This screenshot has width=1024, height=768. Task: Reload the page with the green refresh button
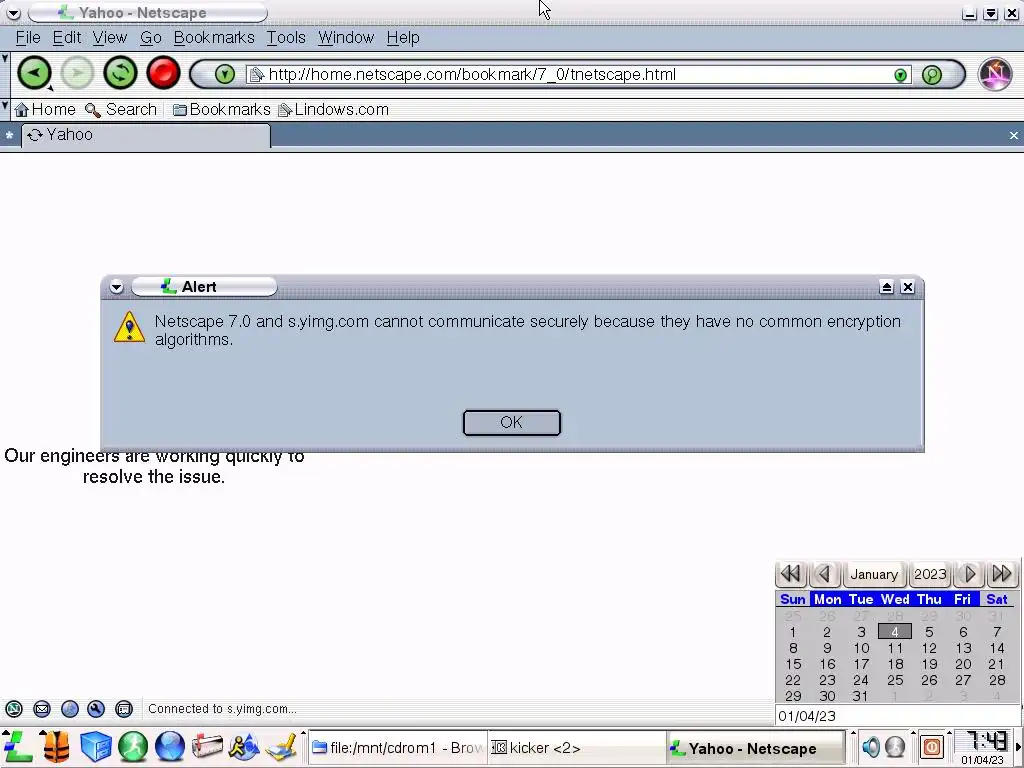point(120,73)
